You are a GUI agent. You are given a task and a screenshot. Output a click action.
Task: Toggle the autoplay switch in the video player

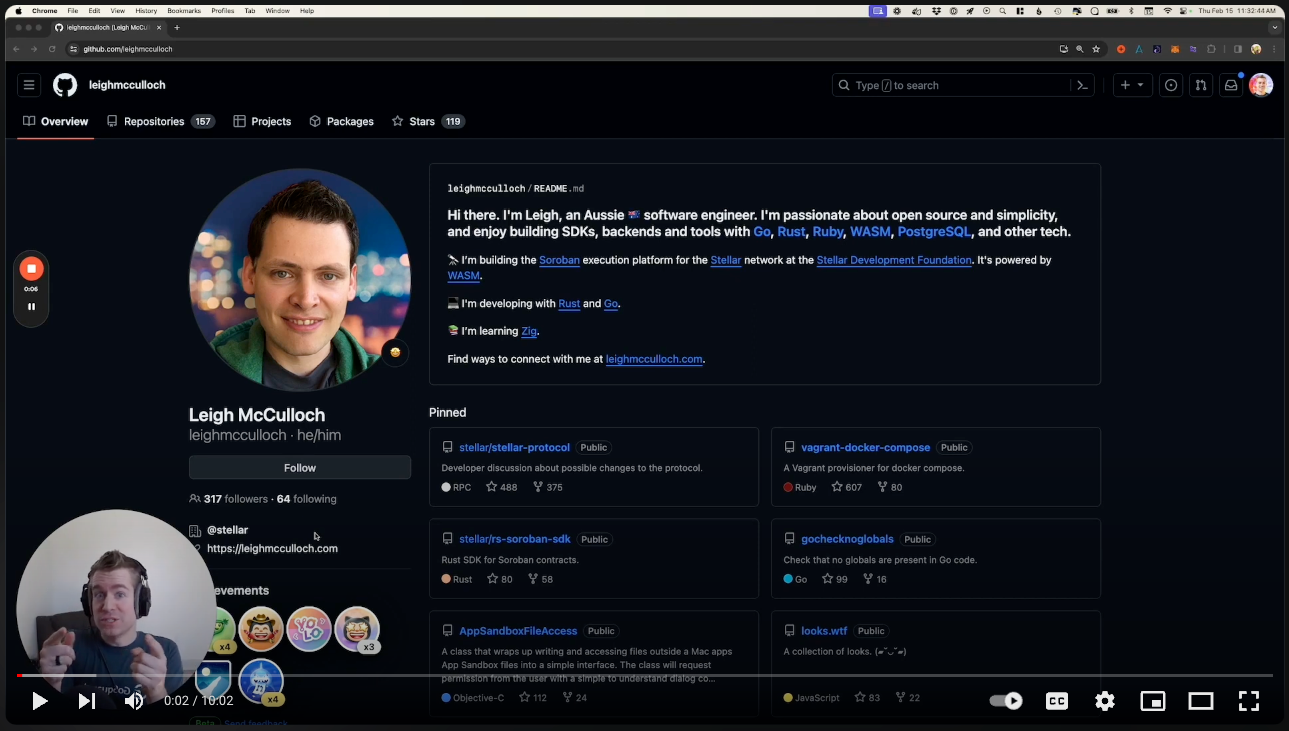1005,701
